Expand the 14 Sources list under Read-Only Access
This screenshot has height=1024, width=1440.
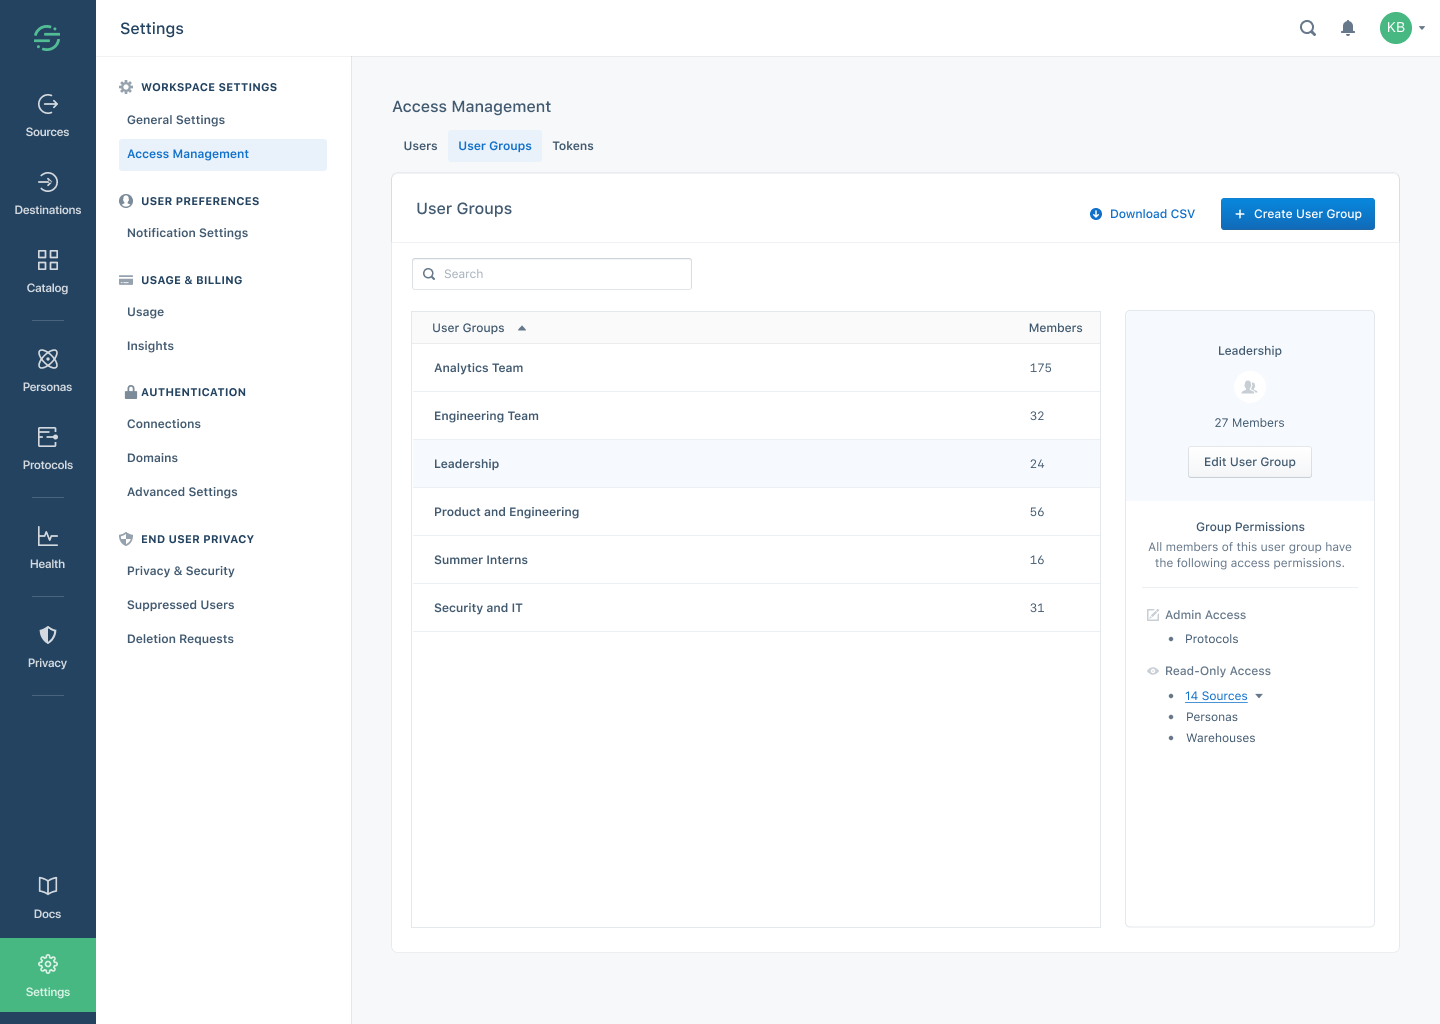(x=1216, y=695)
